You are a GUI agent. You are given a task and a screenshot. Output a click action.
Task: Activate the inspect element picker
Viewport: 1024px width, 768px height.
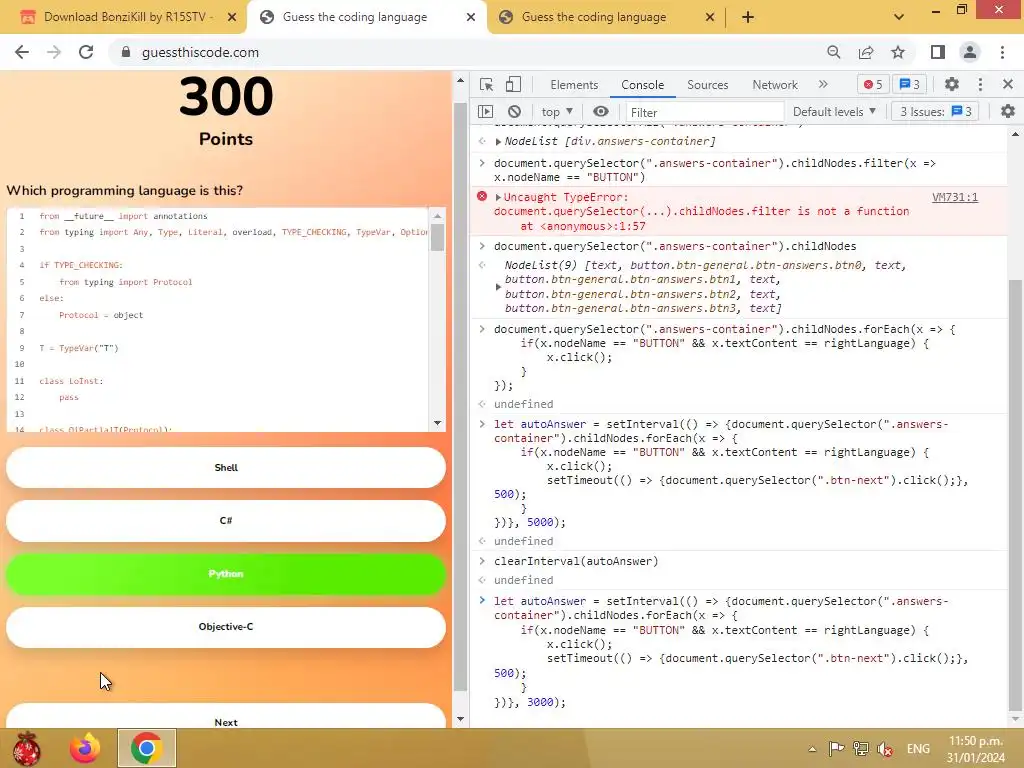tap(486, 84)
